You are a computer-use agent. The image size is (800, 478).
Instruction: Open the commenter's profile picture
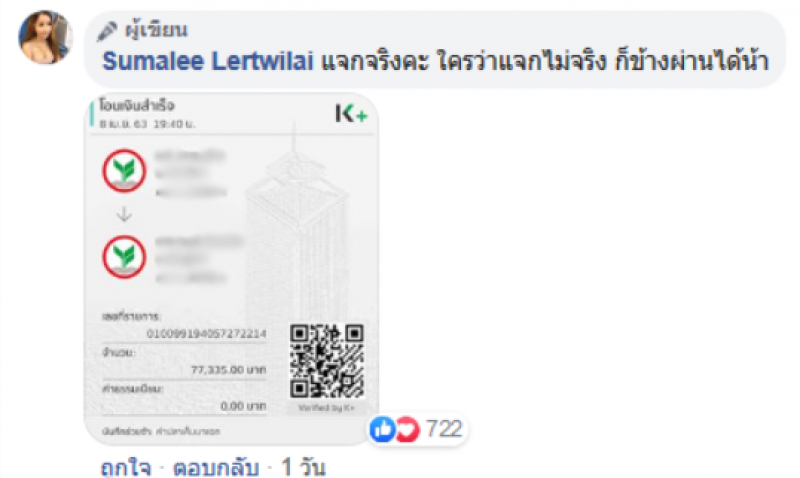click(x=45, y=37)
